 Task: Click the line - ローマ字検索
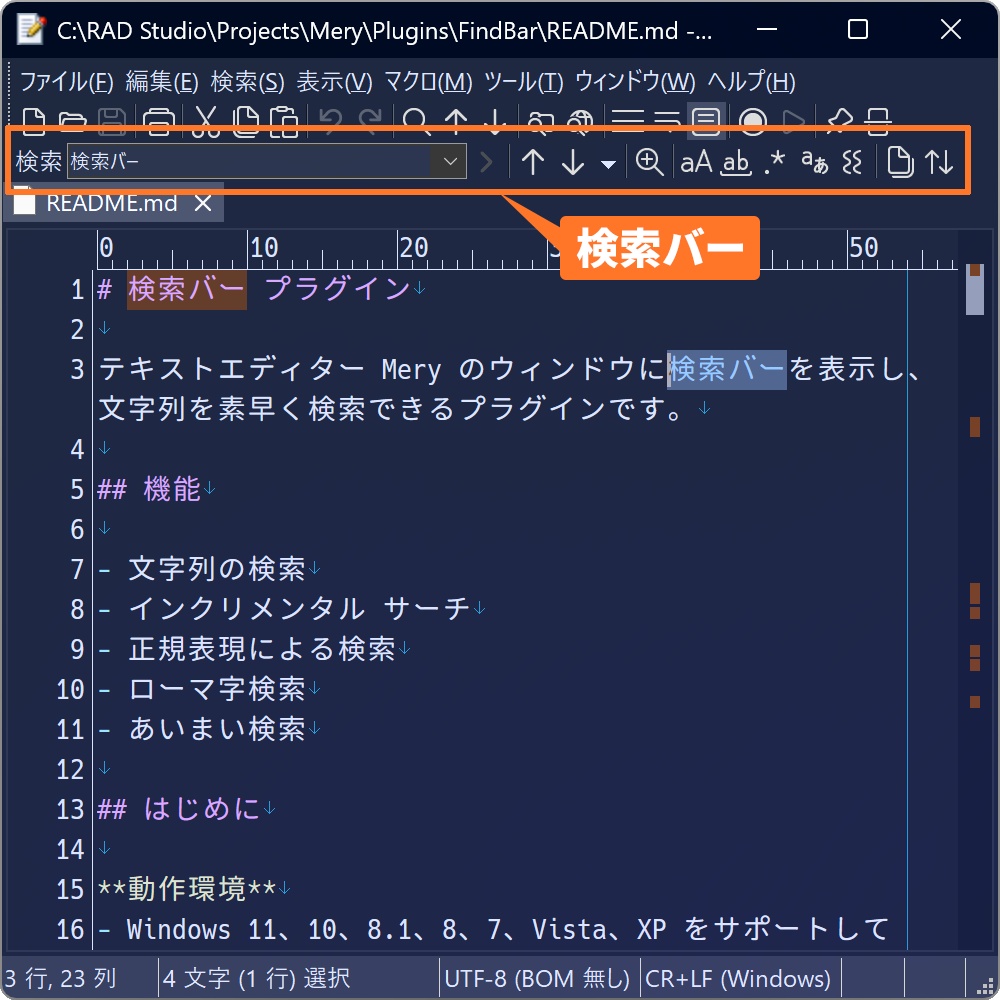[202, 689]
